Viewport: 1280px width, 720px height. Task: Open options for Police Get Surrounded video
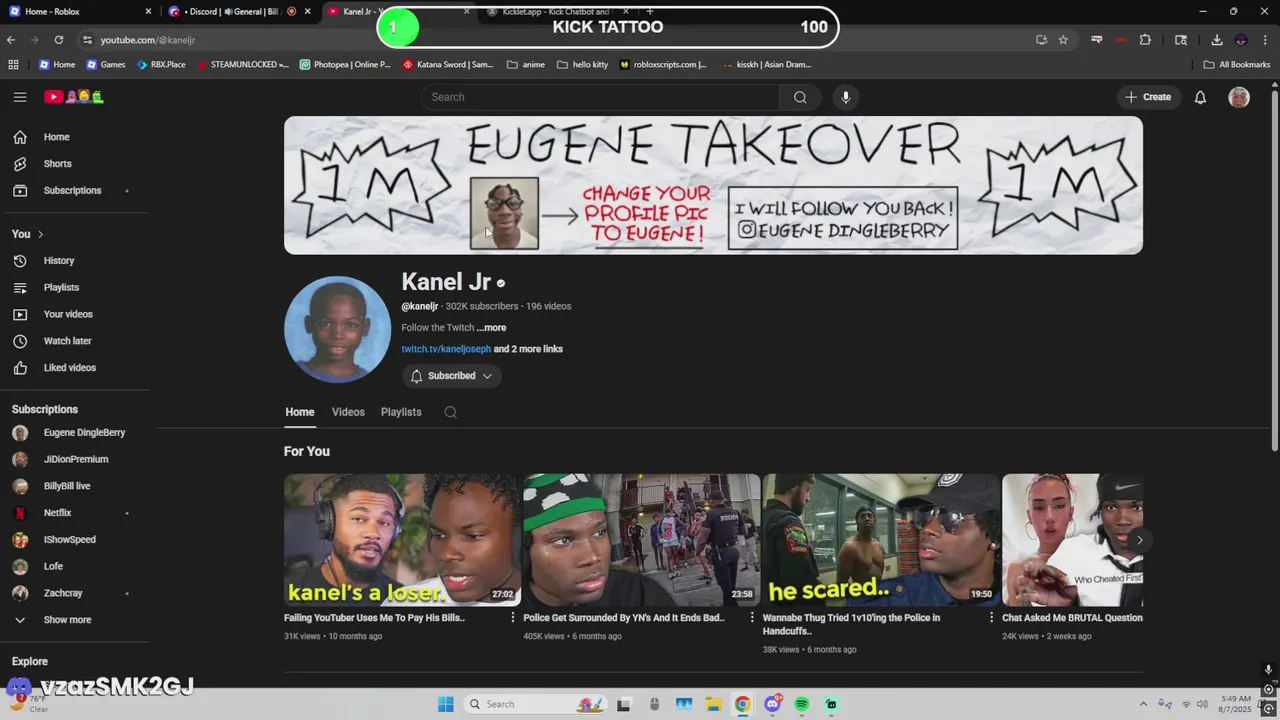click(x=752, y=618)
